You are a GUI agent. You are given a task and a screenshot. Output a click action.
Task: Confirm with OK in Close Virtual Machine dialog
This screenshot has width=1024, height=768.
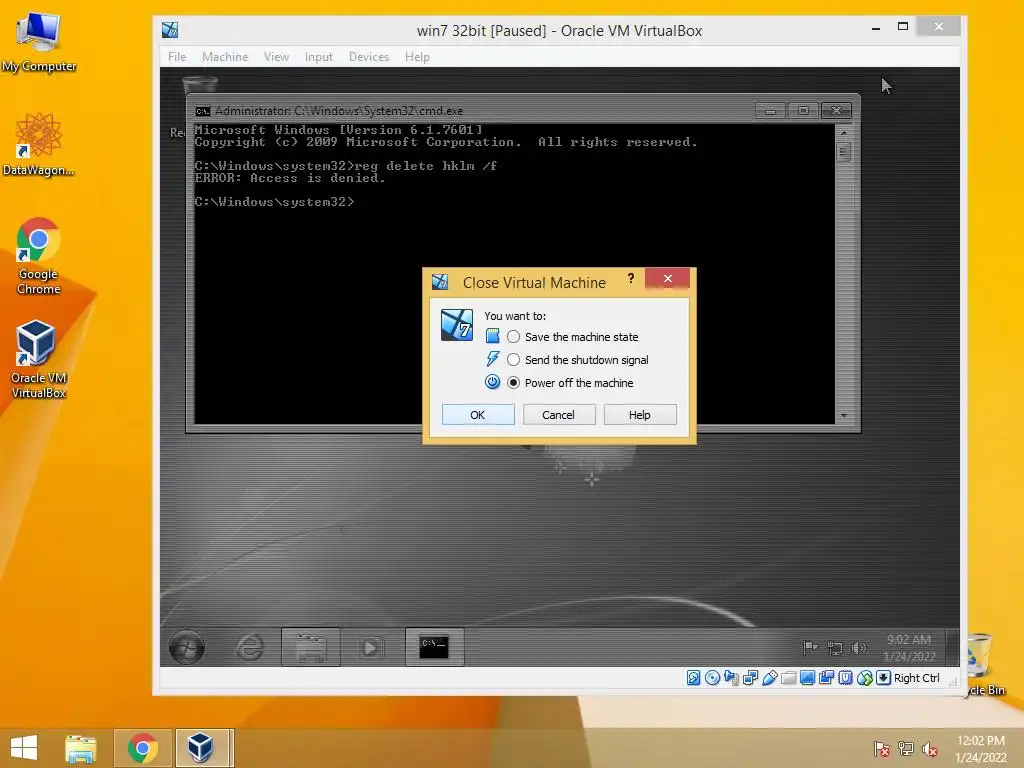coord(478,415)
